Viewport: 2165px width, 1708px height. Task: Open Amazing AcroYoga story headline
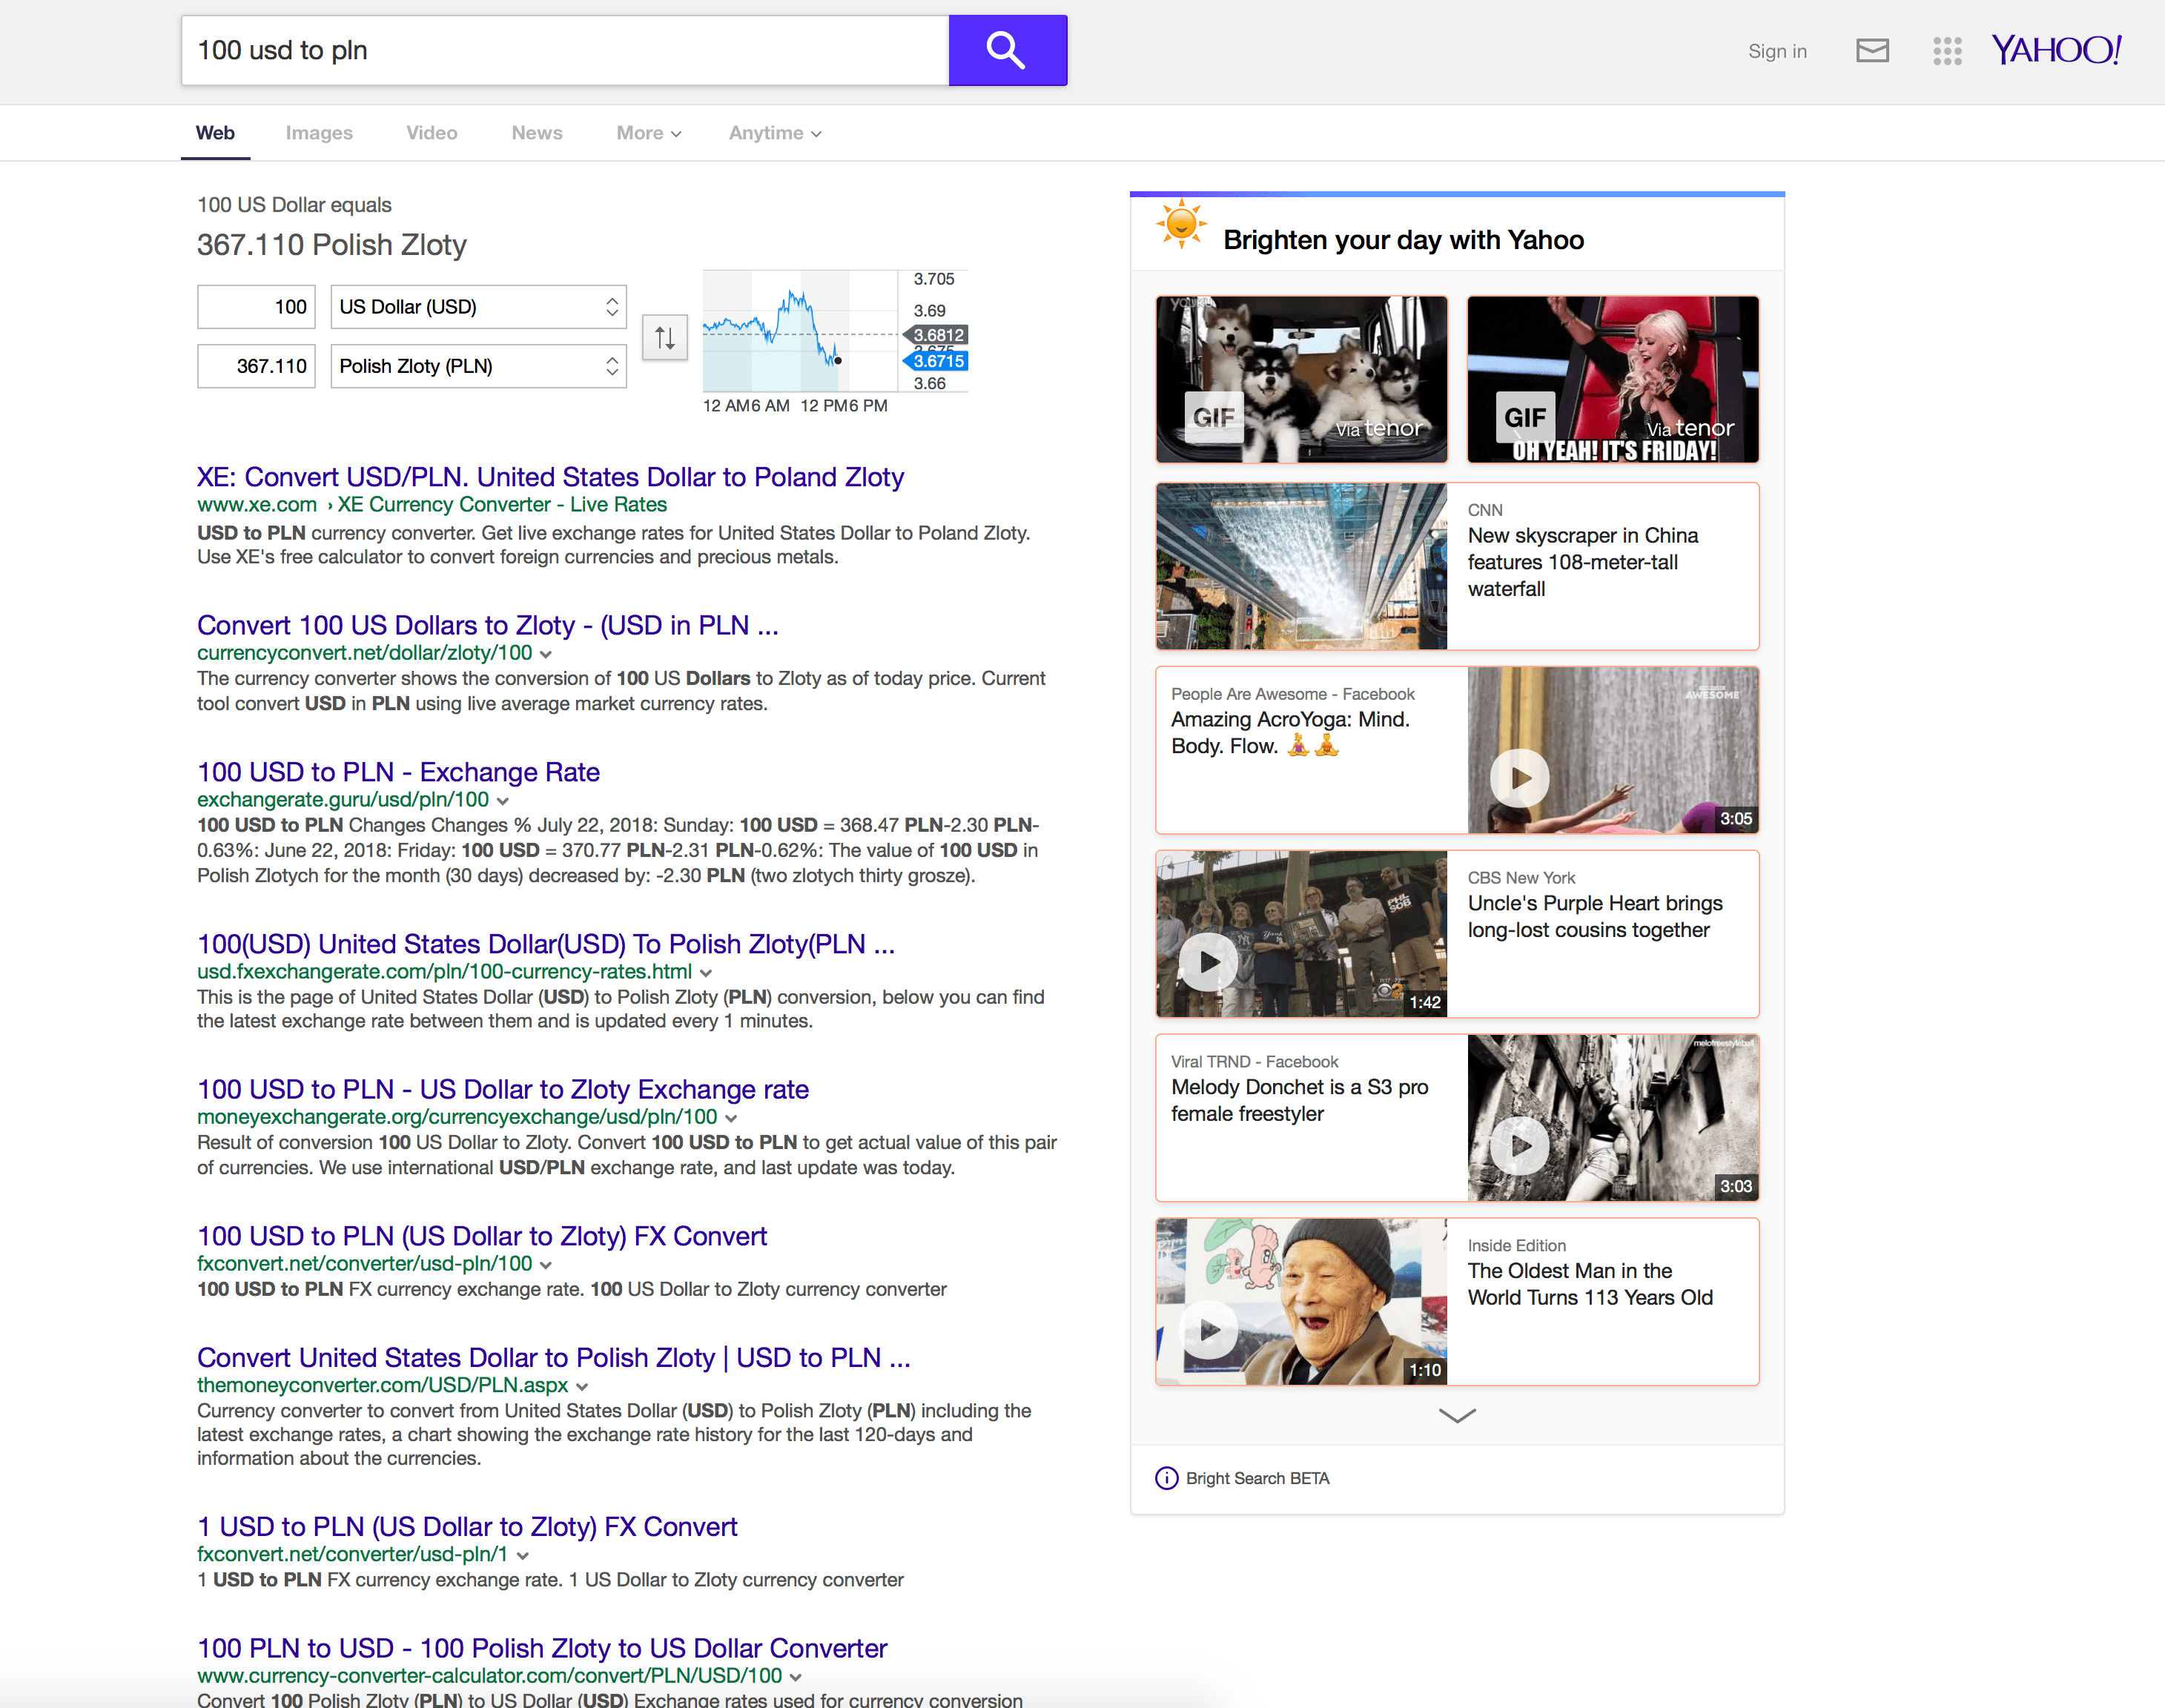[1290, 733]
